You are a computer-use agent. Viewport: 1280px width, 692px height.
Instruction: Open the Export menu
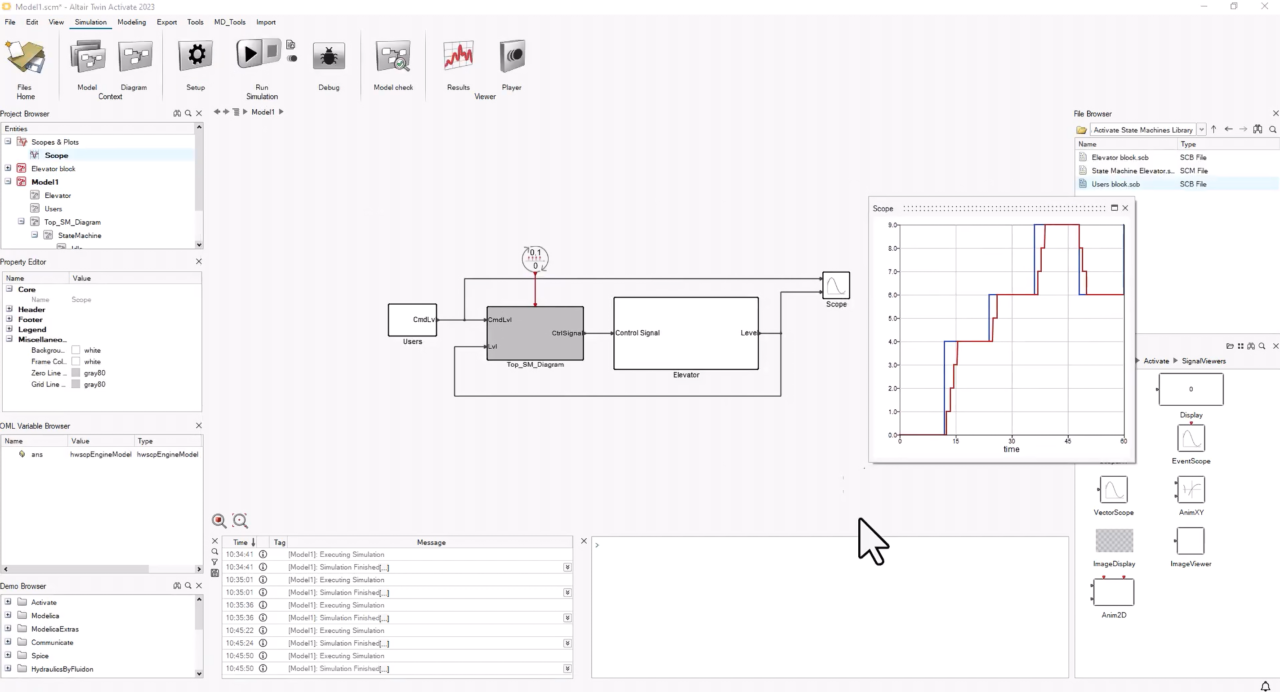click(x=167, y=22)
